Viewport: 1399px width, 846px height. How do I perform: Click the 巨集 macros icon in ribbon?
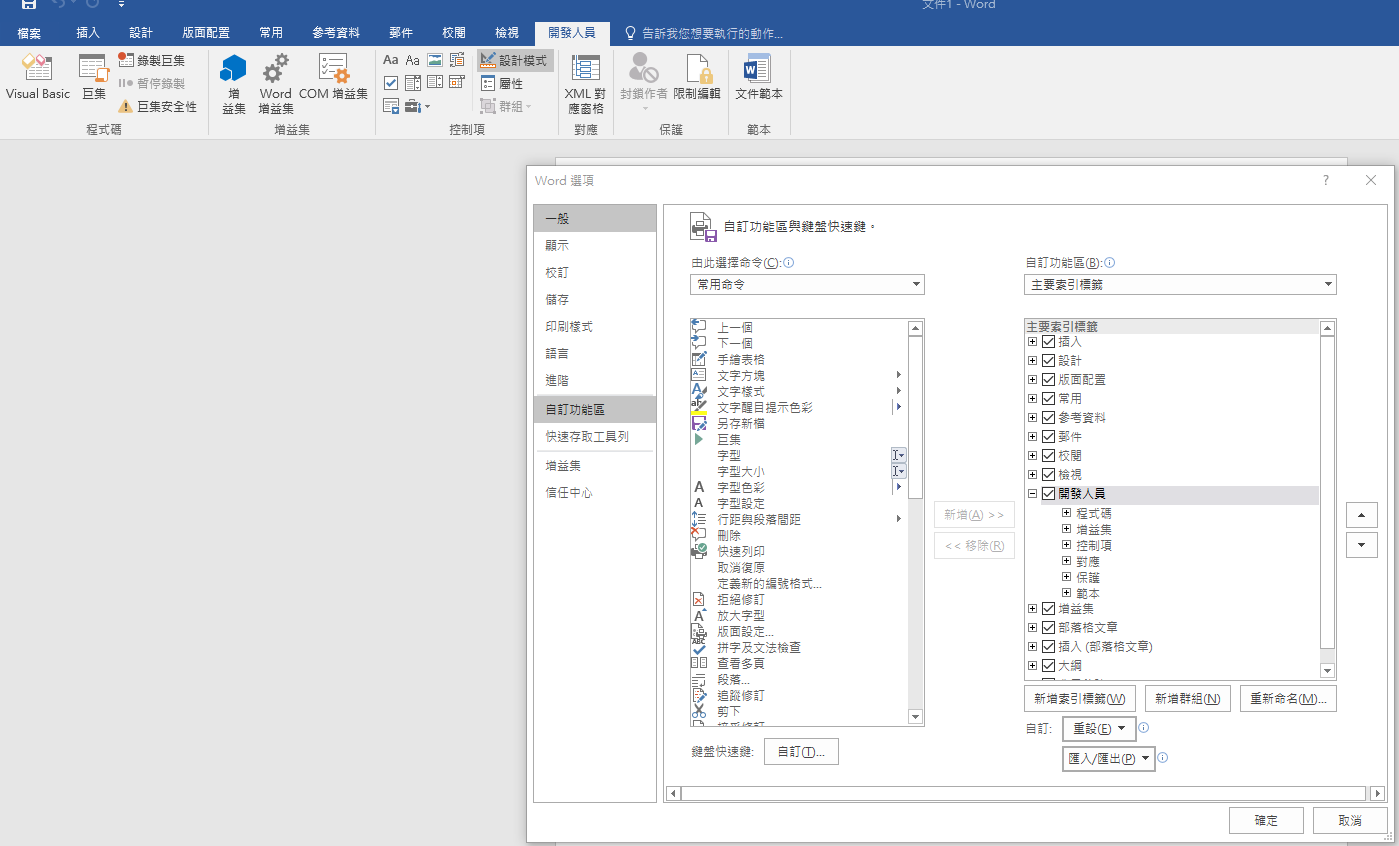(x=94, y=77)
